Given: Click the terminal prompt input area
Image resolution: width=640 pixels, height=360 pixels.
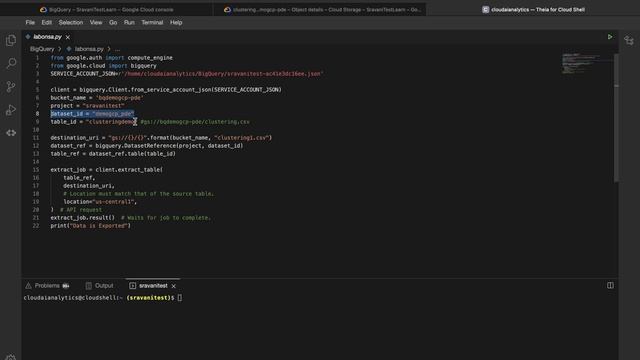Looking at the screenshot, I should (x=180, y=298).
